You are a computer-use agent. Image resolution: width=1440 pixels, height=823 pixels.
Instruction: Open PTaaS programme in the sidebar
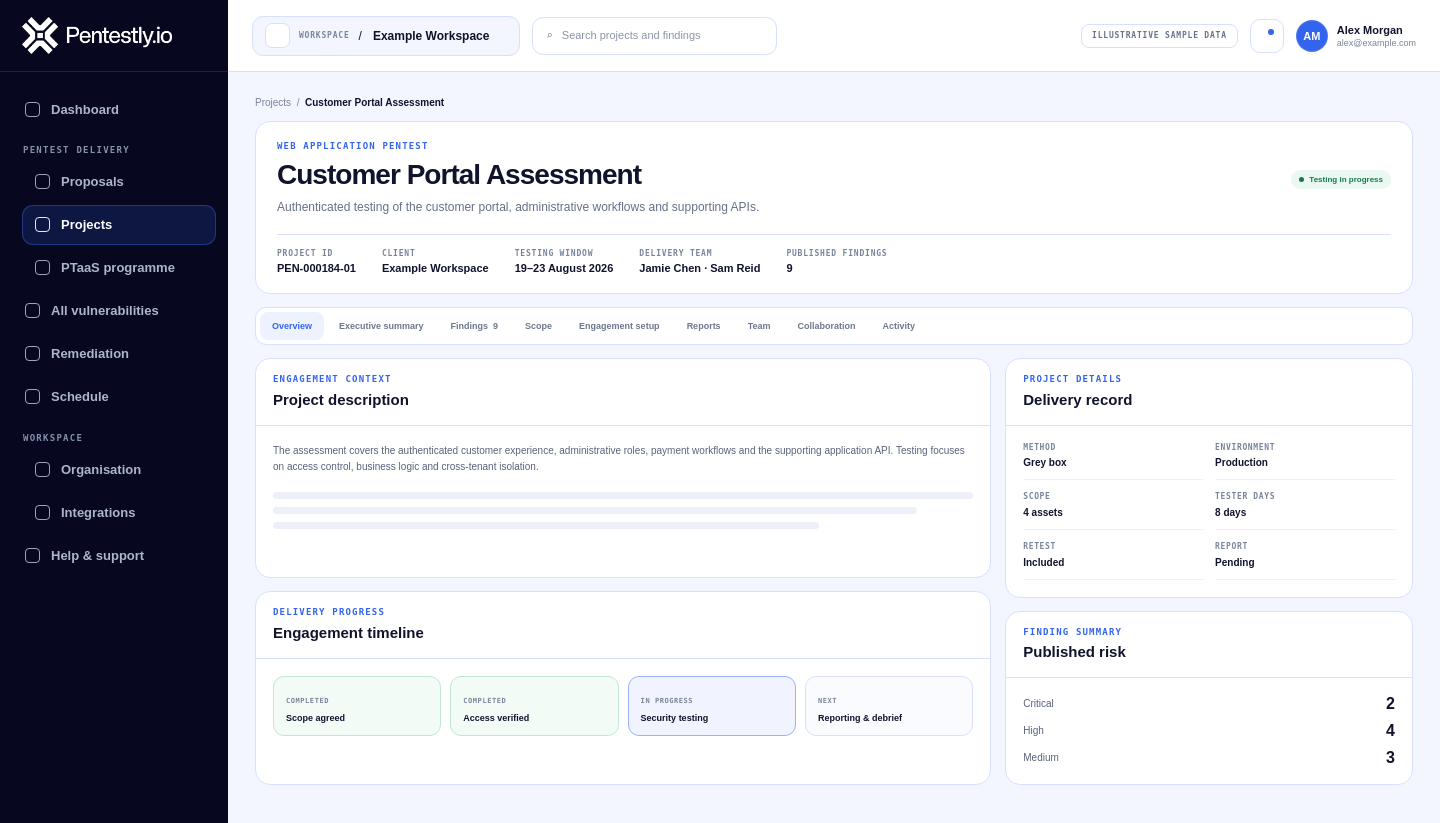tap(119, 268)
